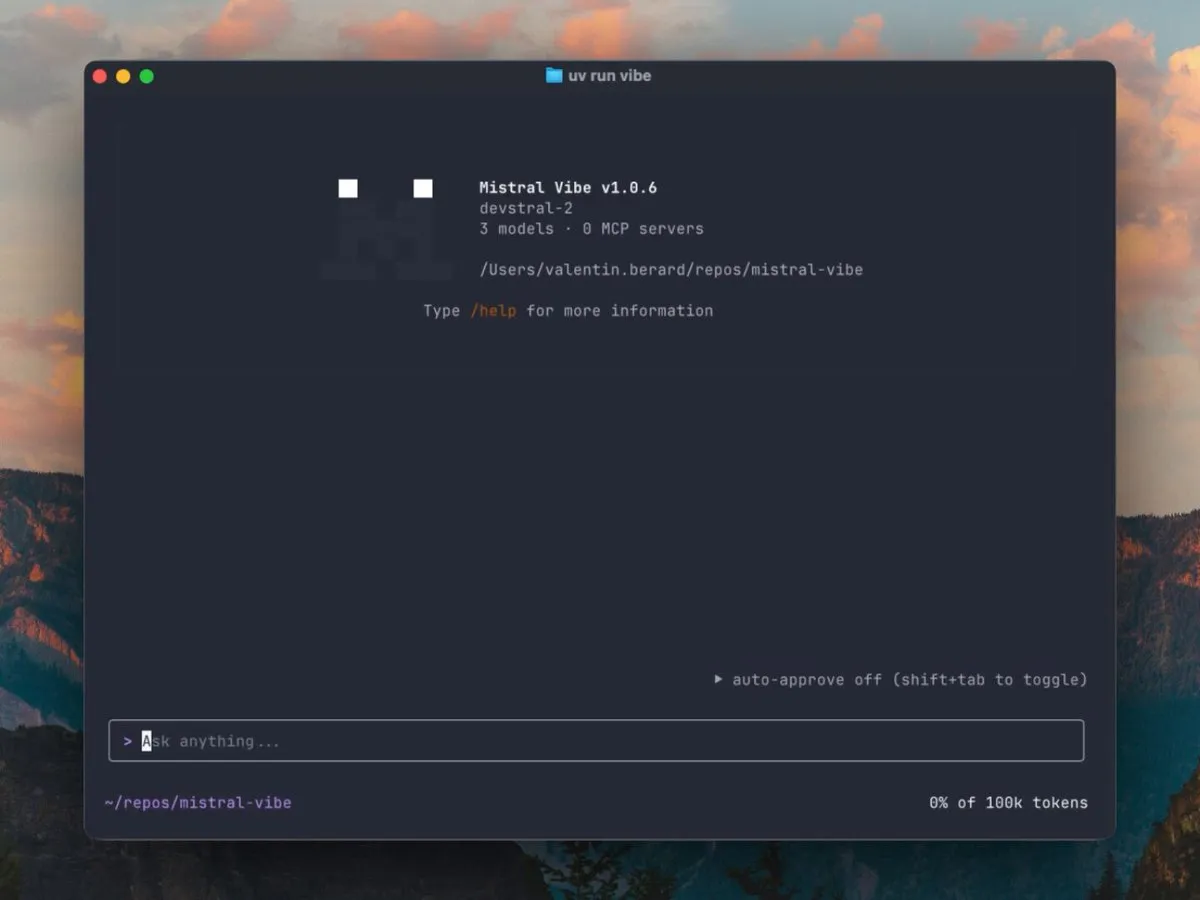Click the '3 models · 0 MCP servers' line
The height and width of the screenshot is (900, 1200).
pos(591,229)
